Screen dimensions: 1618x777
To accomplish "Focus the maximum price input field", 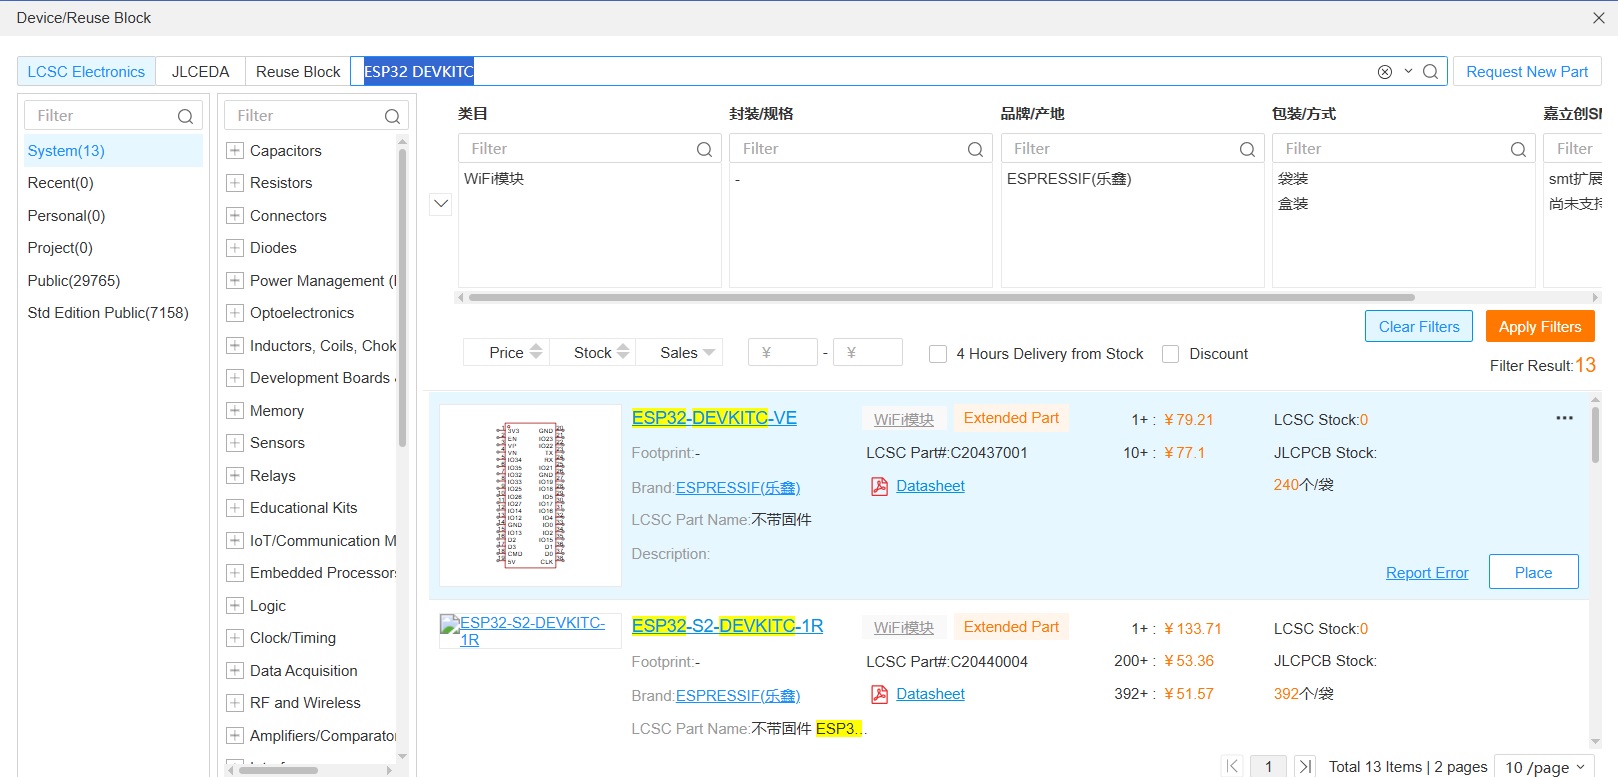I will (868, 353).
